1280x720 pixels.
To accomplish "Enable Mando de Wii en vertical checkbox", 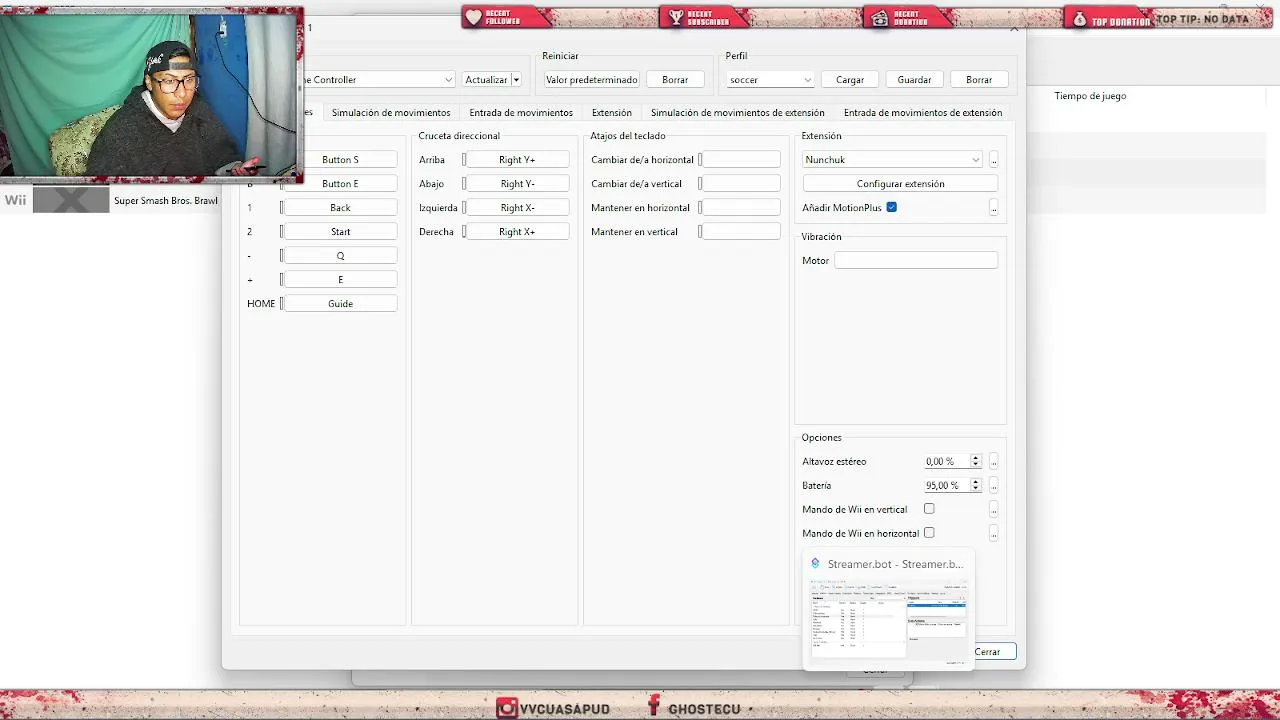I will point(929,509).
